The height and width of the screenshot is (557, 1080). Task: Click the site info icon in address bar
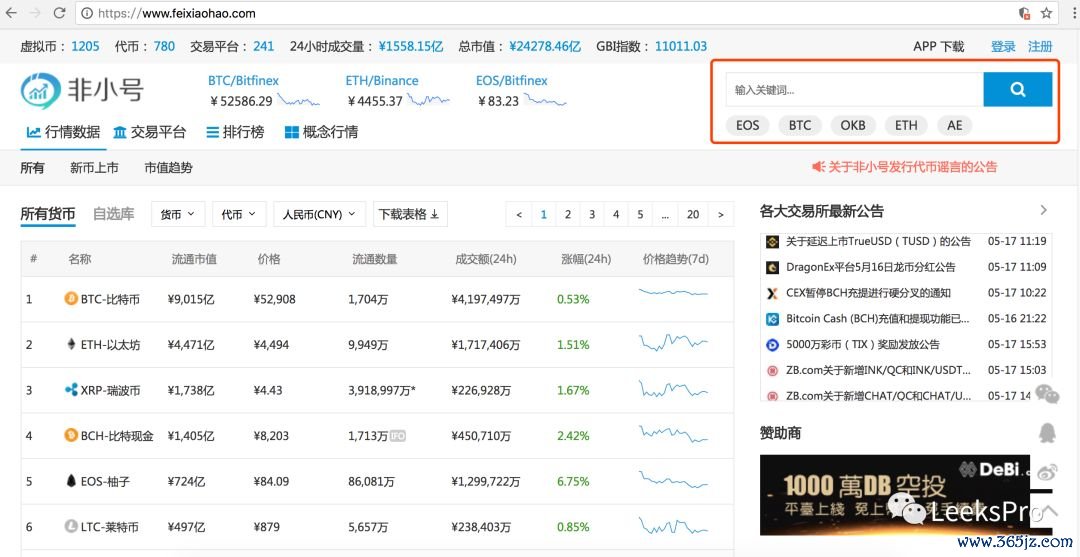[x=87, y=13]
